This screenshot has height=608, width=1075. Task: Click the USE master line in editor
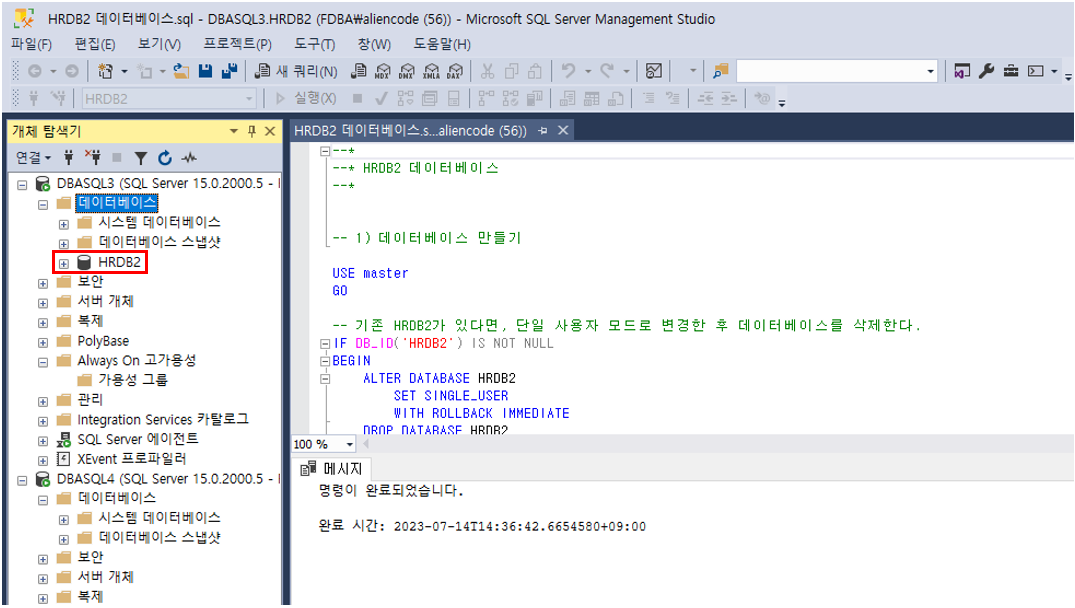tap(370, 273)
